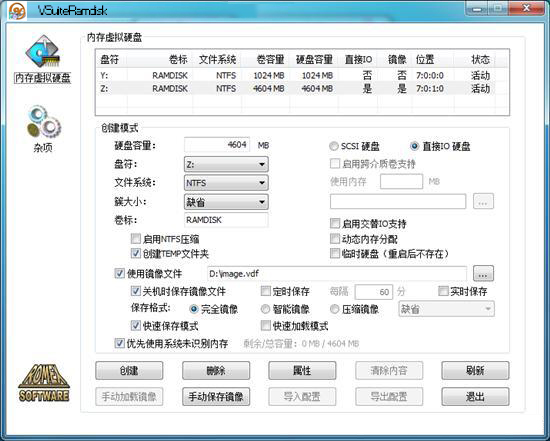Open the 盘符 drive letter dropdown
Viewport: 550px width, 441px height.
pos(226,164)
